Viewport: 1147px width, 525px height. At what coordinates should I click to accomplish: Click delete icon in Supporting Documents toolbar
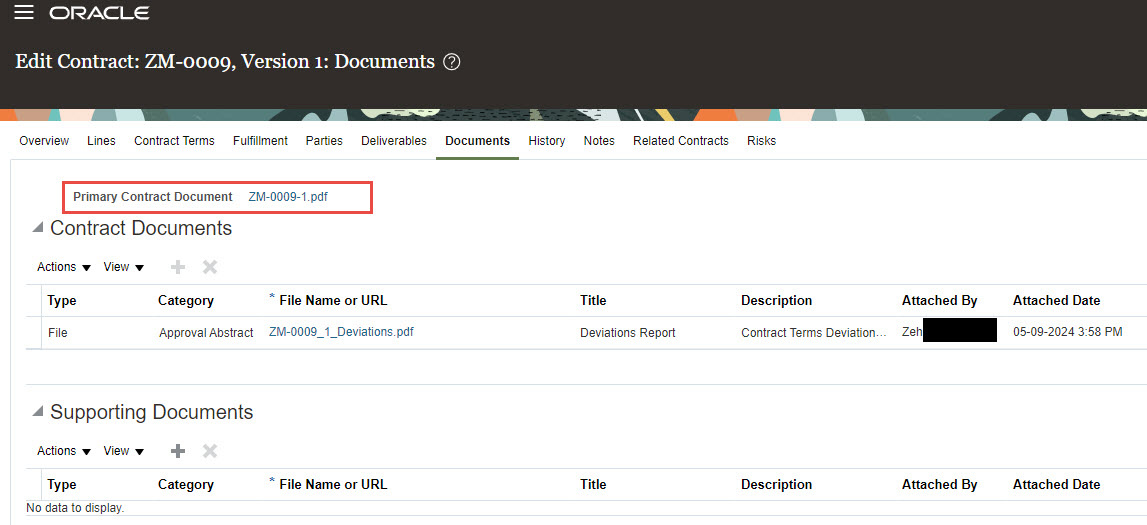tap(210, 451)
